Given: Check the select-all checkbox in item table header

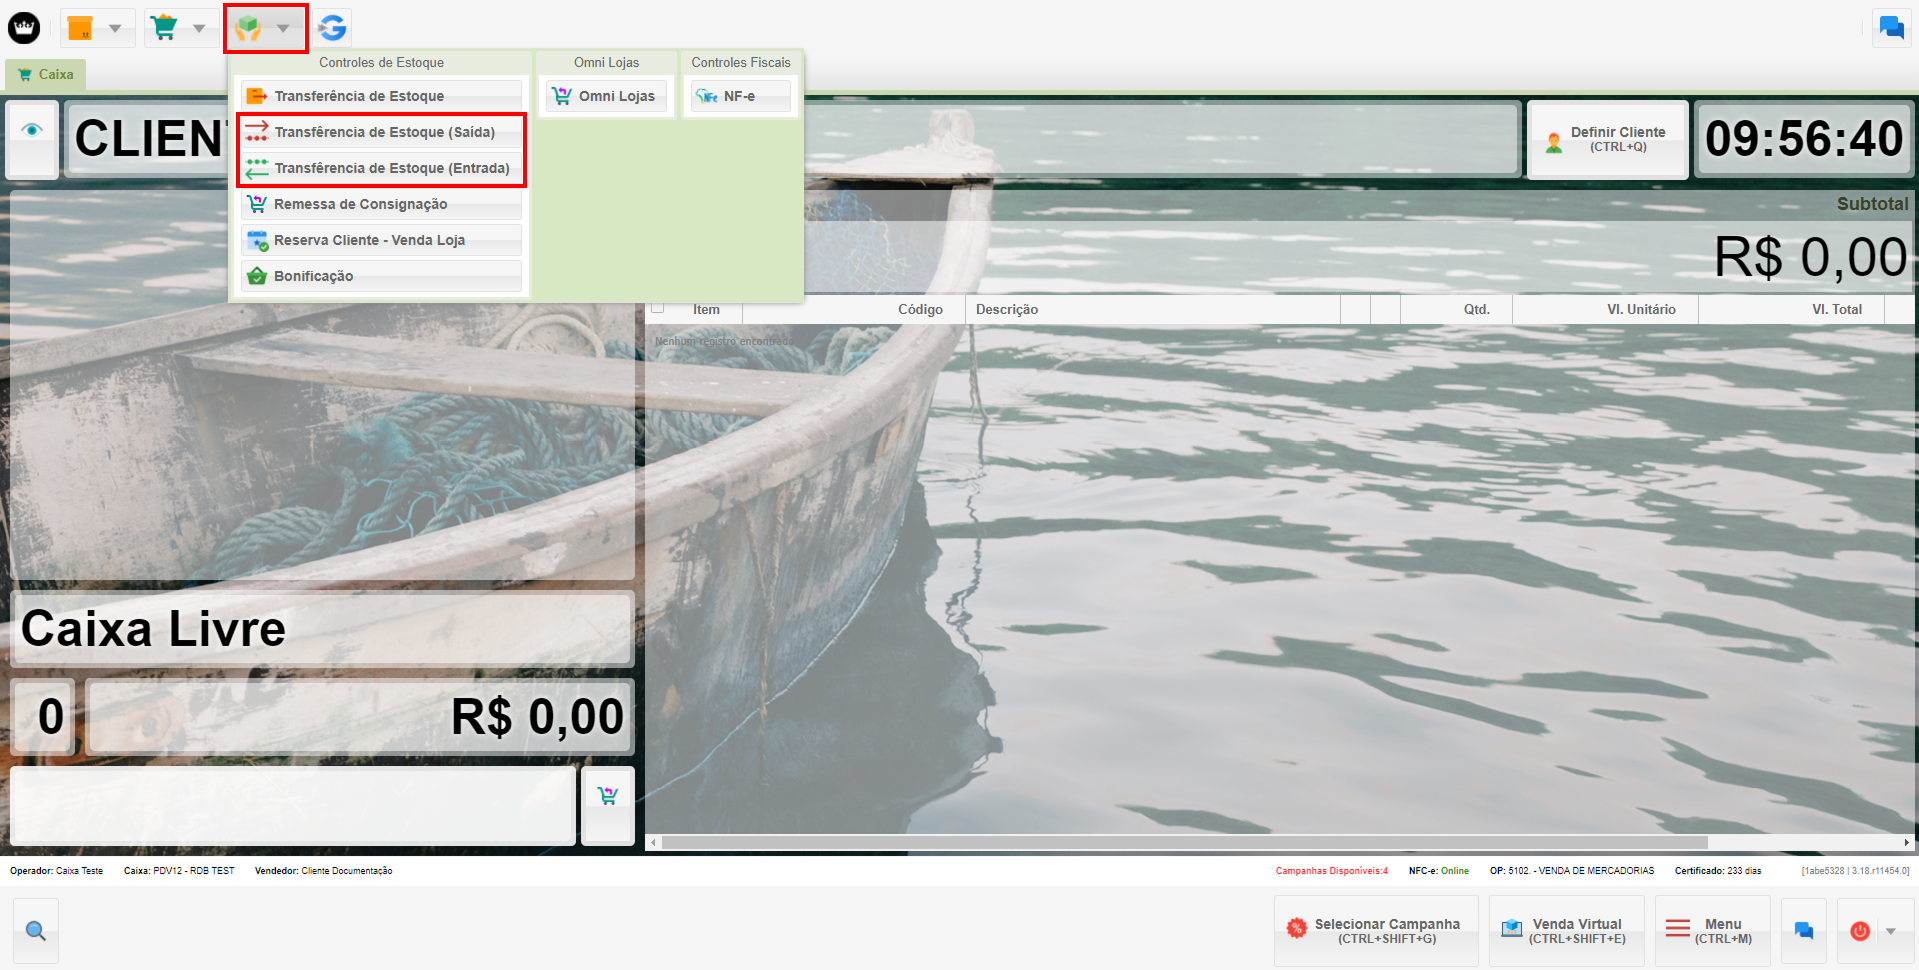Looking at the screenshot, I should pyautogui.click(x=658, y=308).
